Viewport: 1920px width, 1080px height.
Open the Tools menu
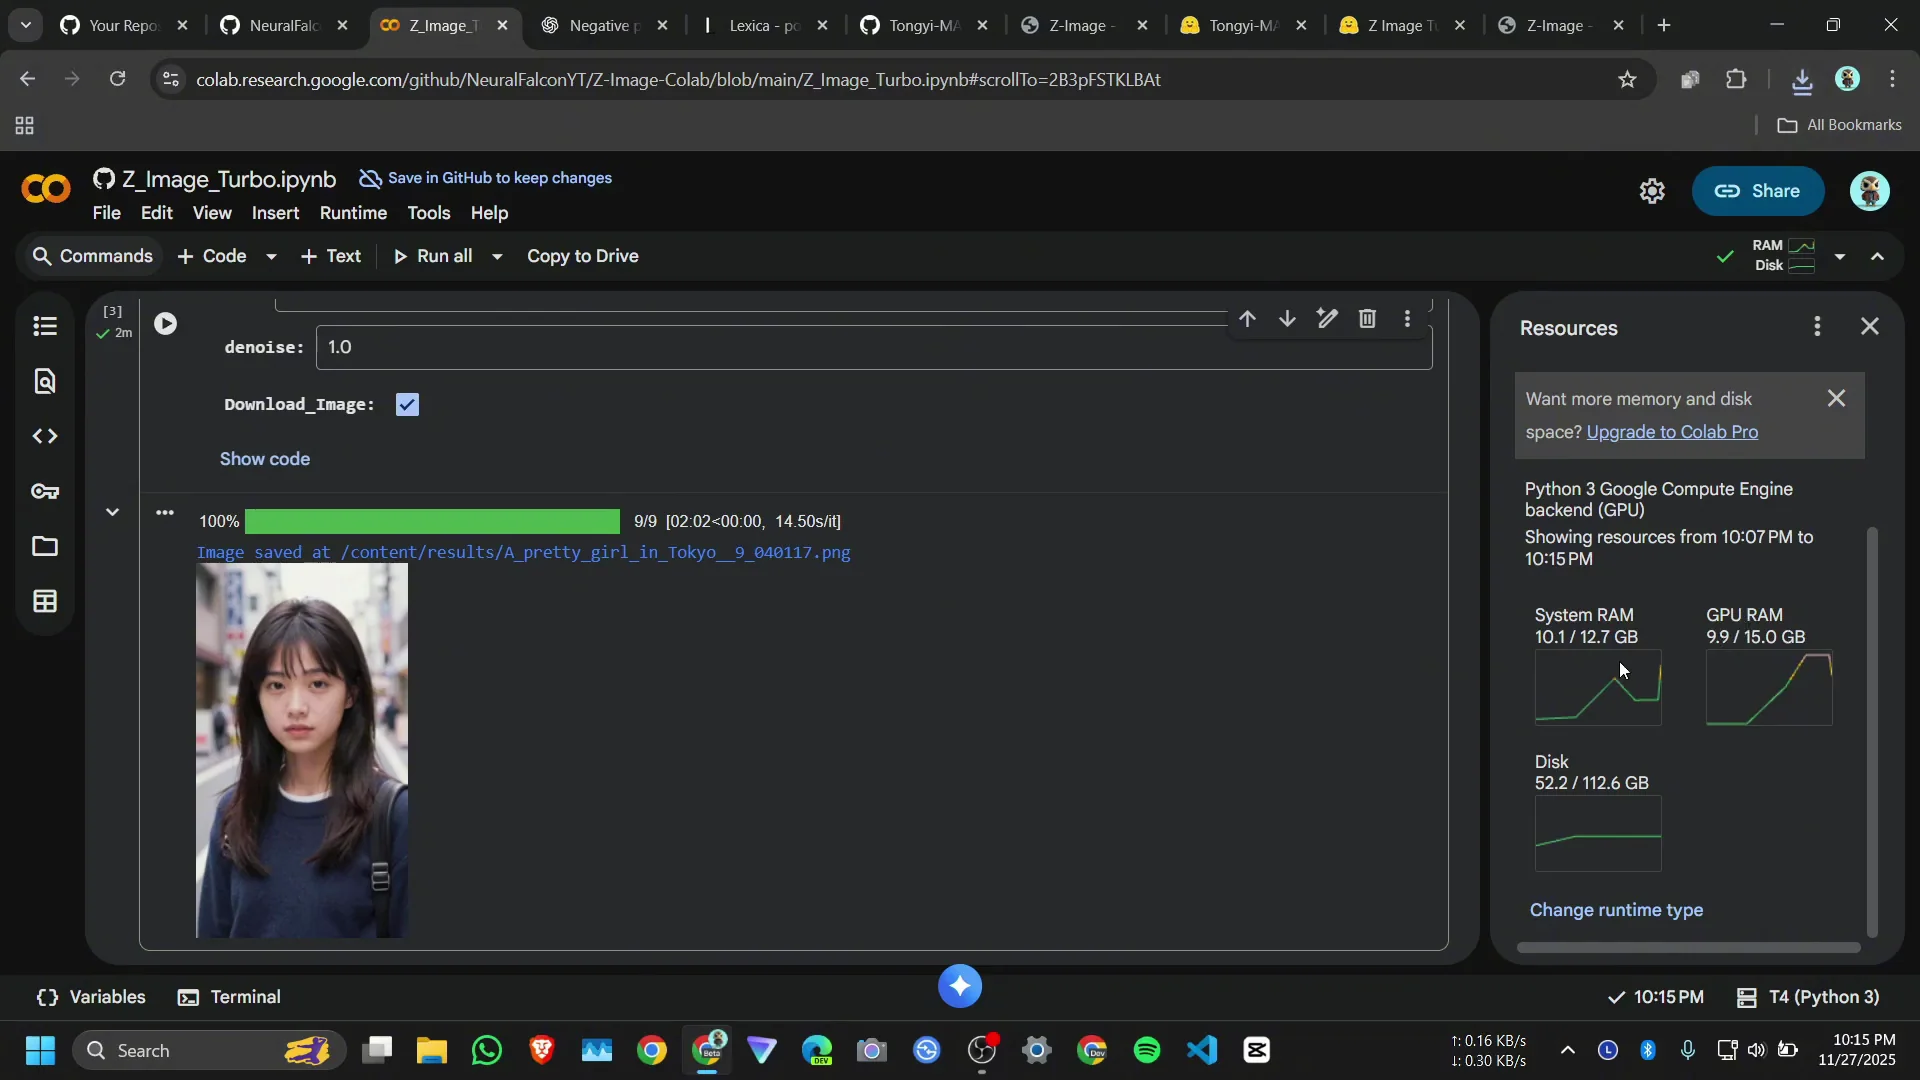(428, 213)
